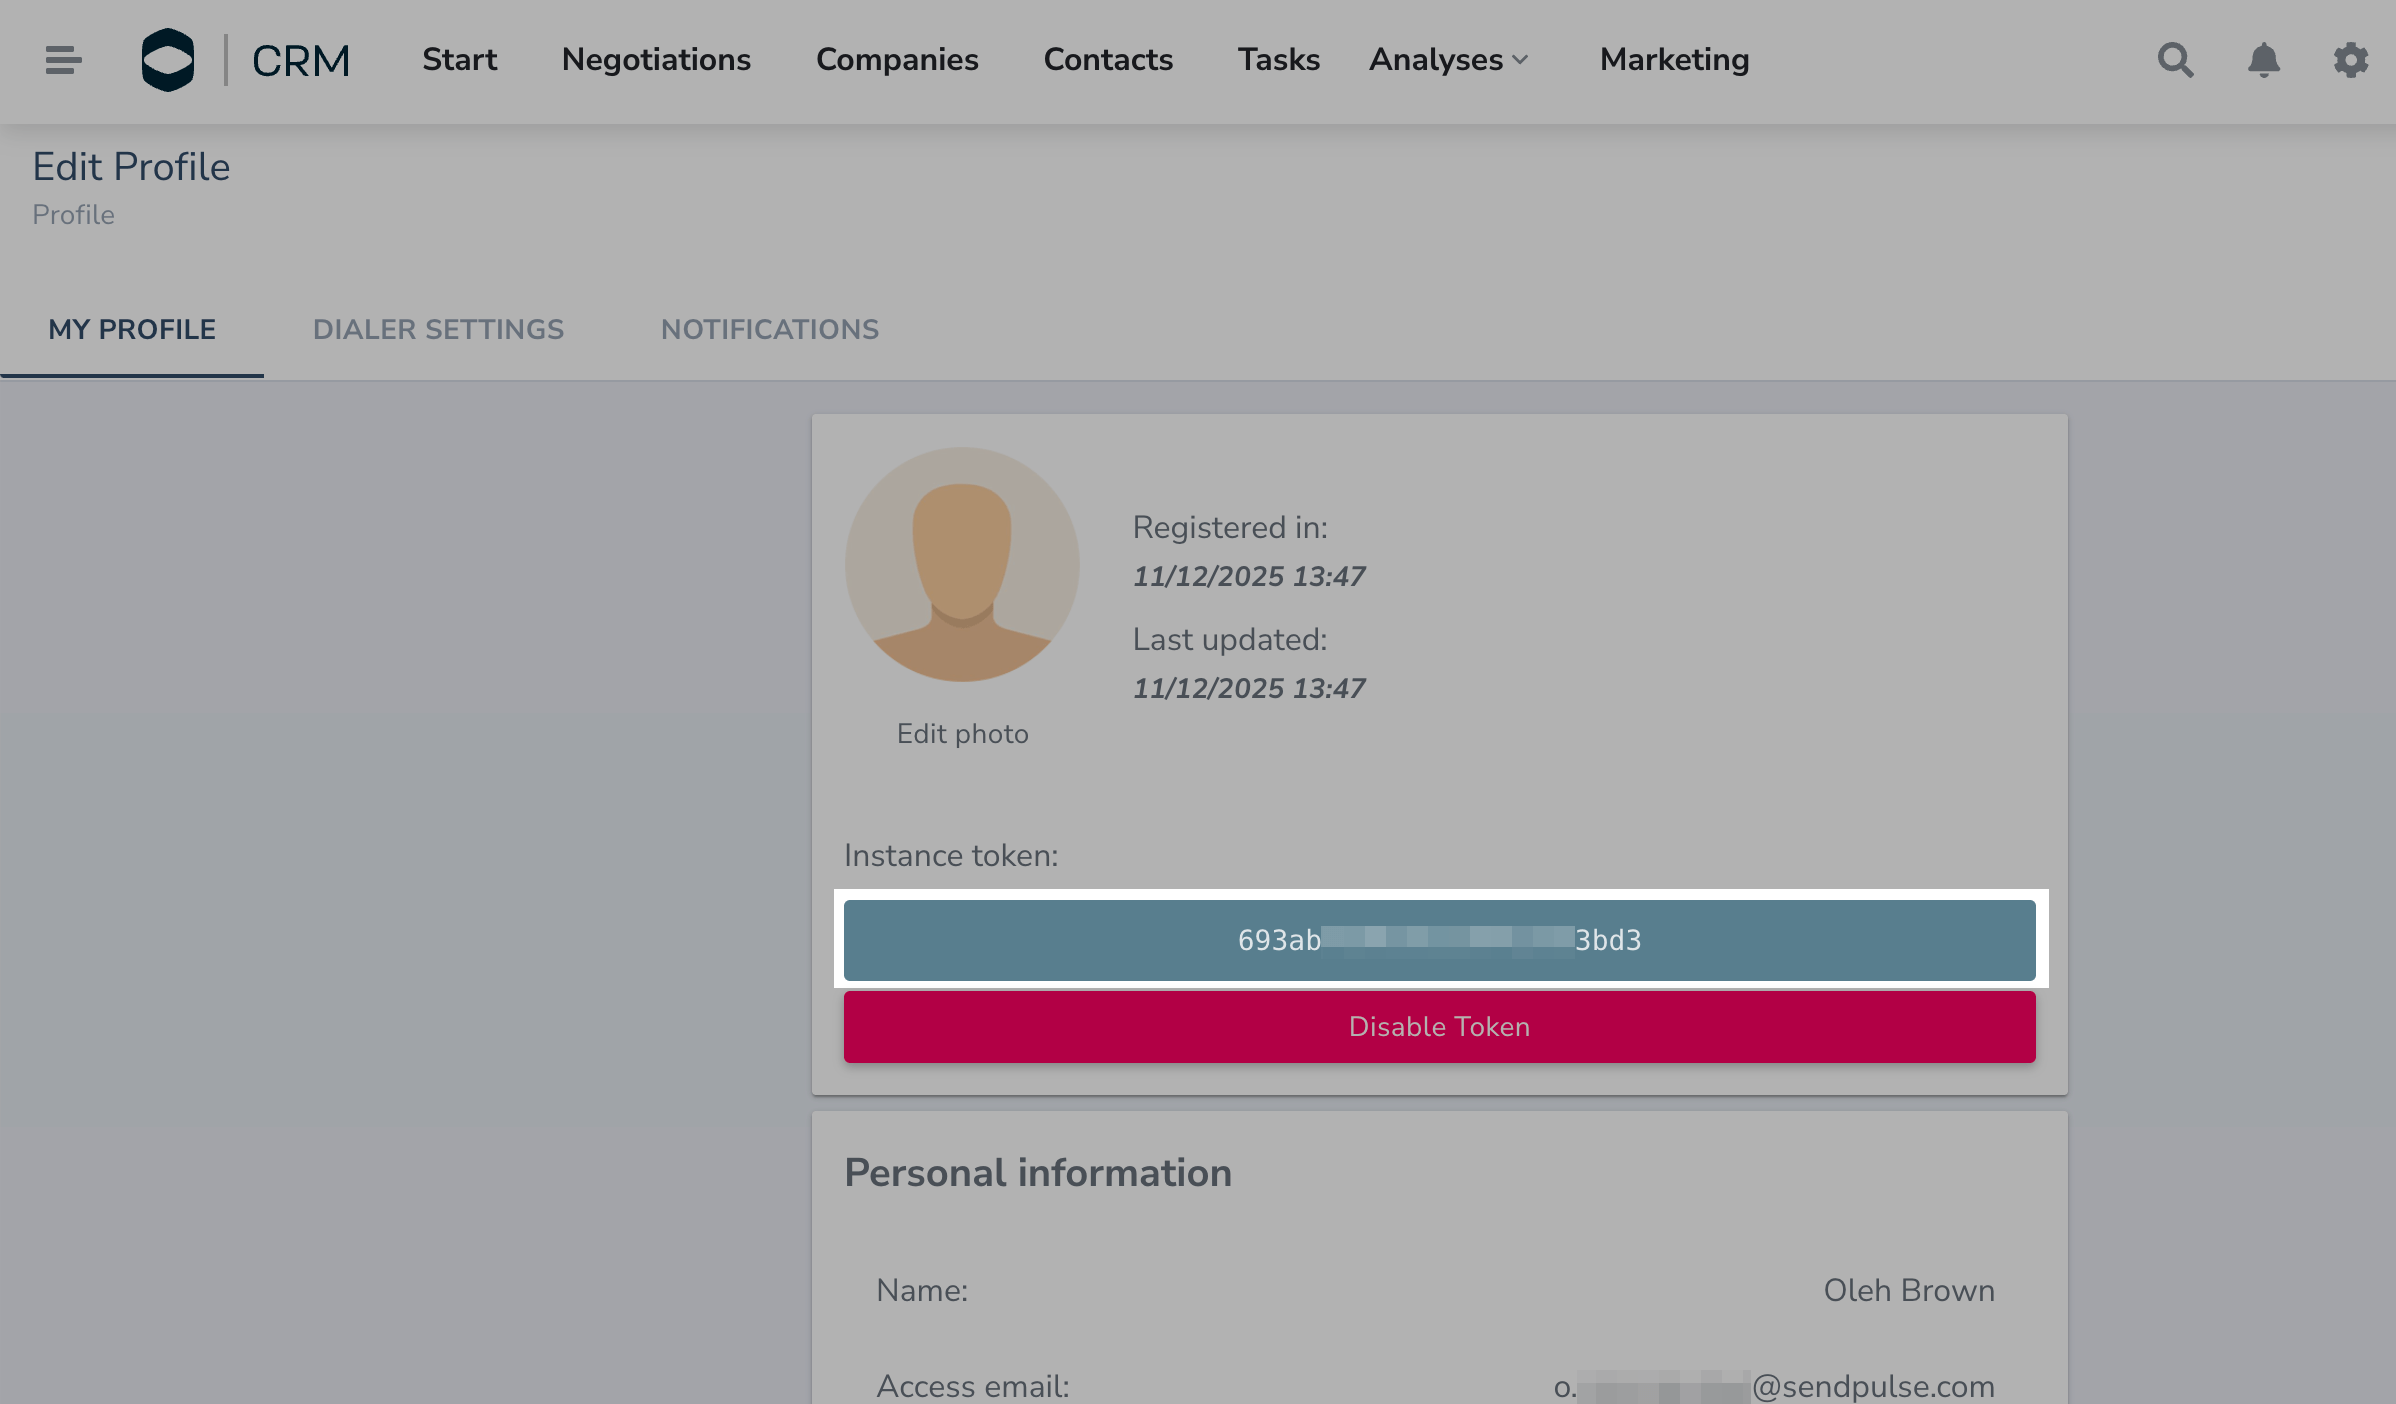Go to the Start page

[459, 60]
